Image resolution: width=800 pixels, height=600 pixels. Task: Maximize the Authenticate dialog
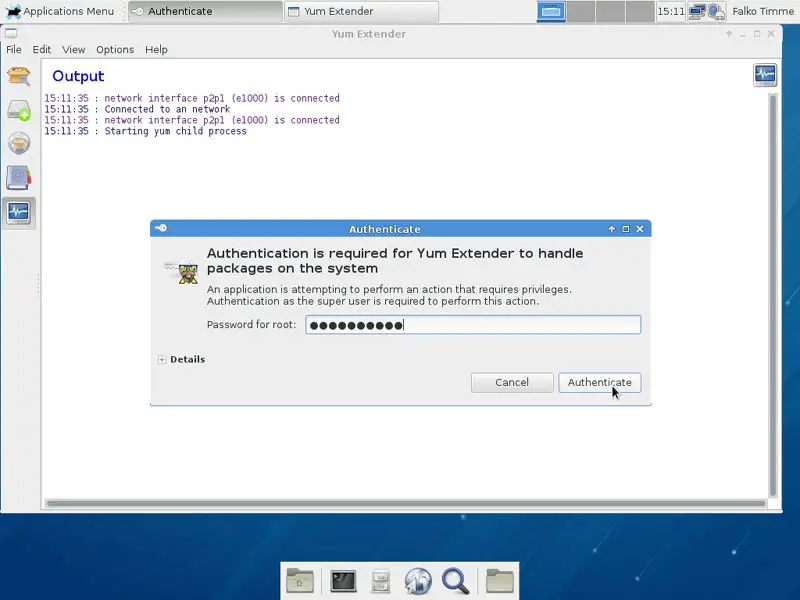click(x=626, y=229)
